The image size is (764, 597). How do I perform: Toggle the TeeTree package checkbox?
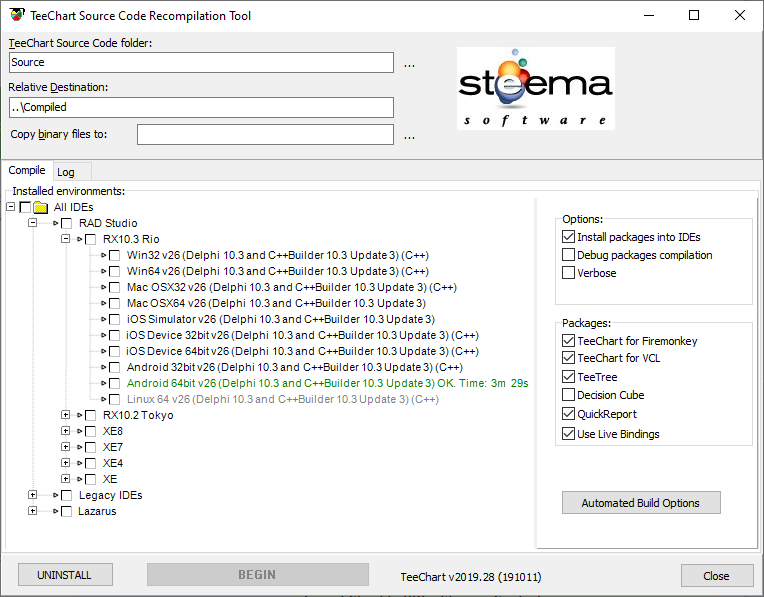click(x=568, y=377)
